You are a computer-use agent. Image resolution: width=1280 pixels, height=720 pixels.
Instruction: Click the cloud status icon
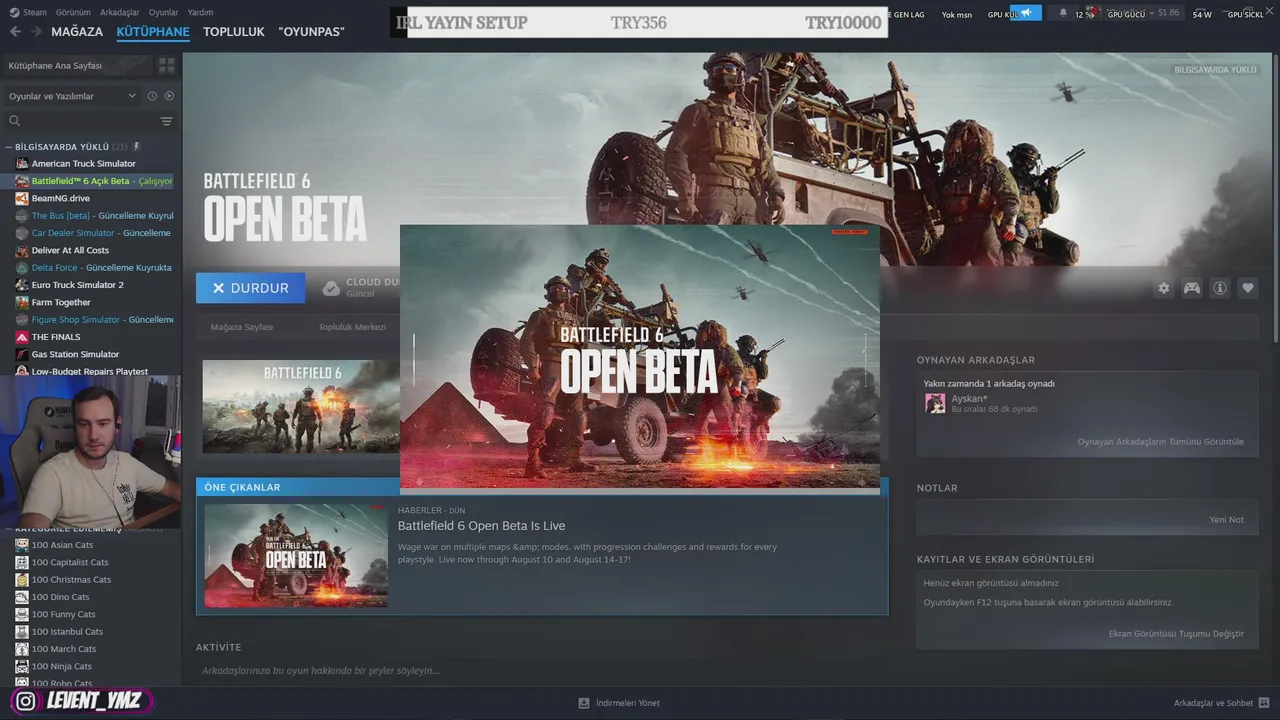pyautogui.click(x=331, y=288)
